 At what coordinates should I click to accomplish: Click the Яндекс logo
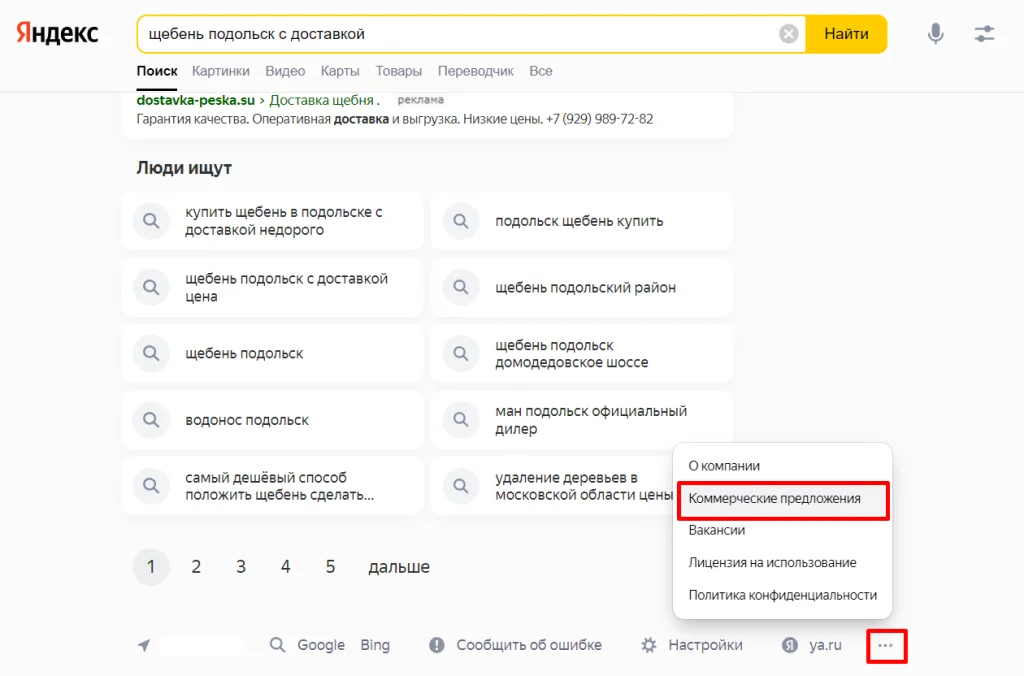tap(55, 33)
